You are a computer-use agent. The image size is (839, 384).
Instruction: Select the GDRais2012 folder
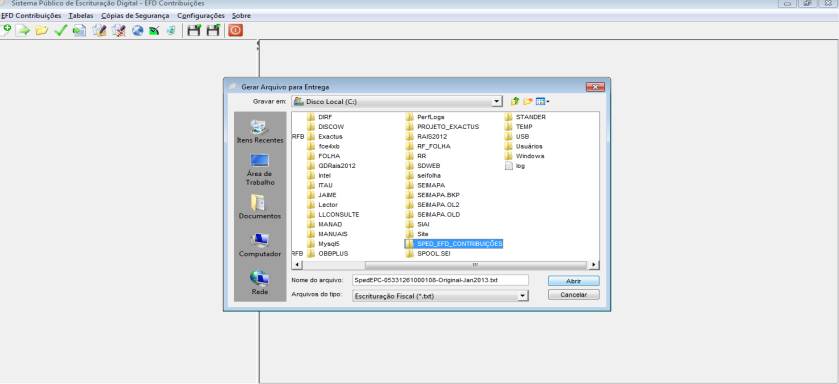click(331, 166)
